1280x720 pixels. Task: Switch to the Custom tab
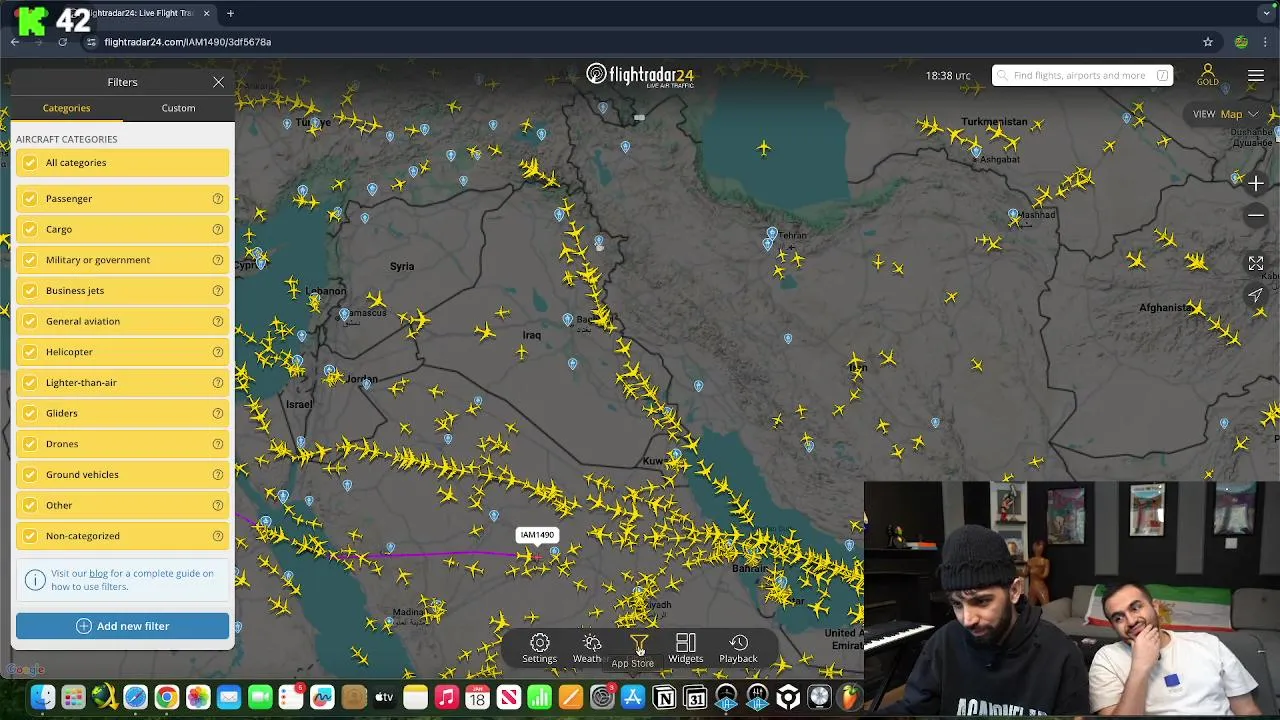[x=178, y=108]
